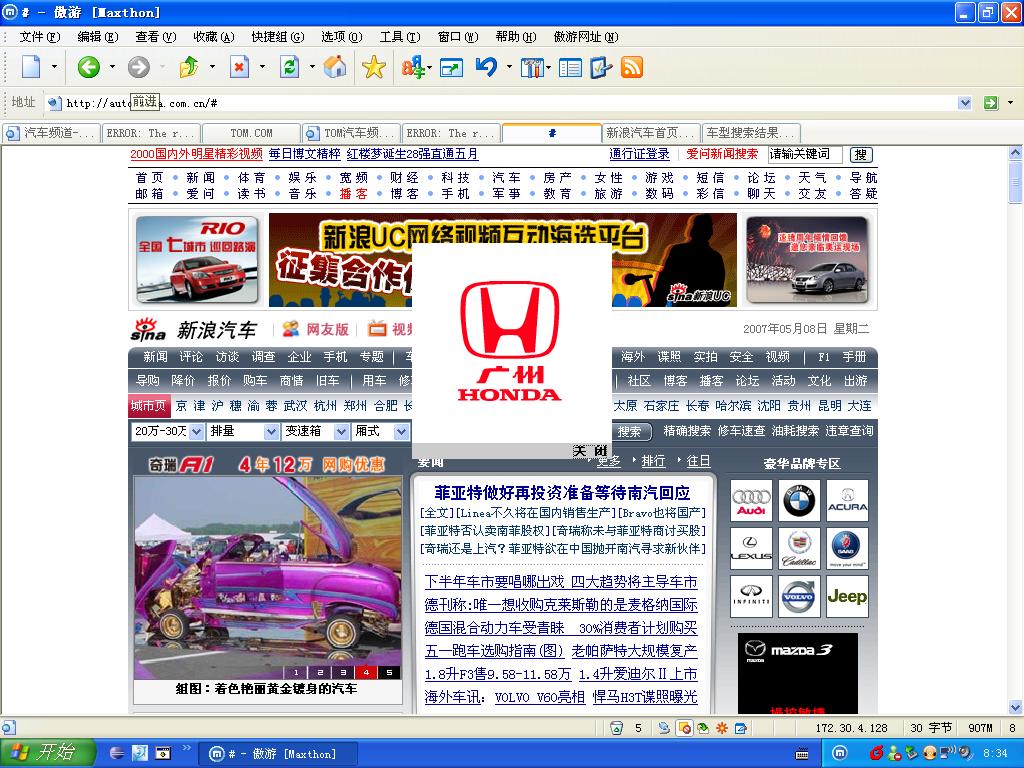1024x768 pixels.
Task: Click the recycle bin status bar icon
Action: tap(616, 728)
